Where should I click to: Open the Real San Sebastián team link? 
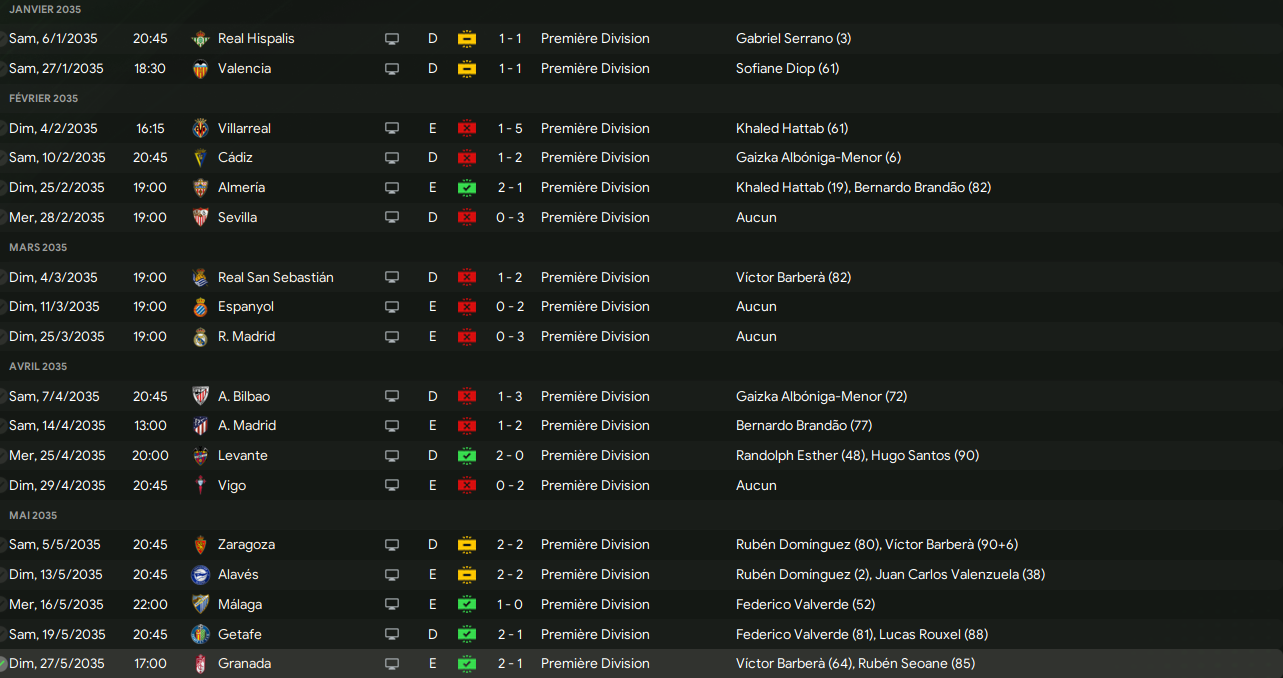click(275, 277)
